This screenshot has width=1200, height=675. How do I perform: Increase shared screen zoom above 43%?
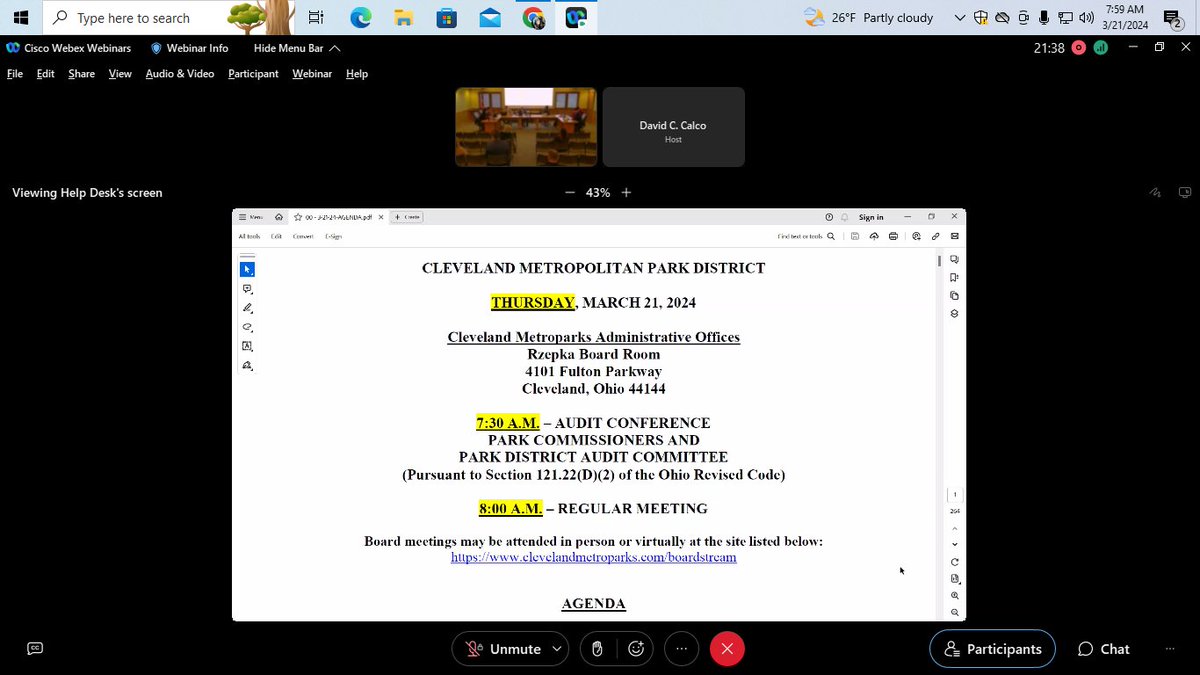pos(626,192)
